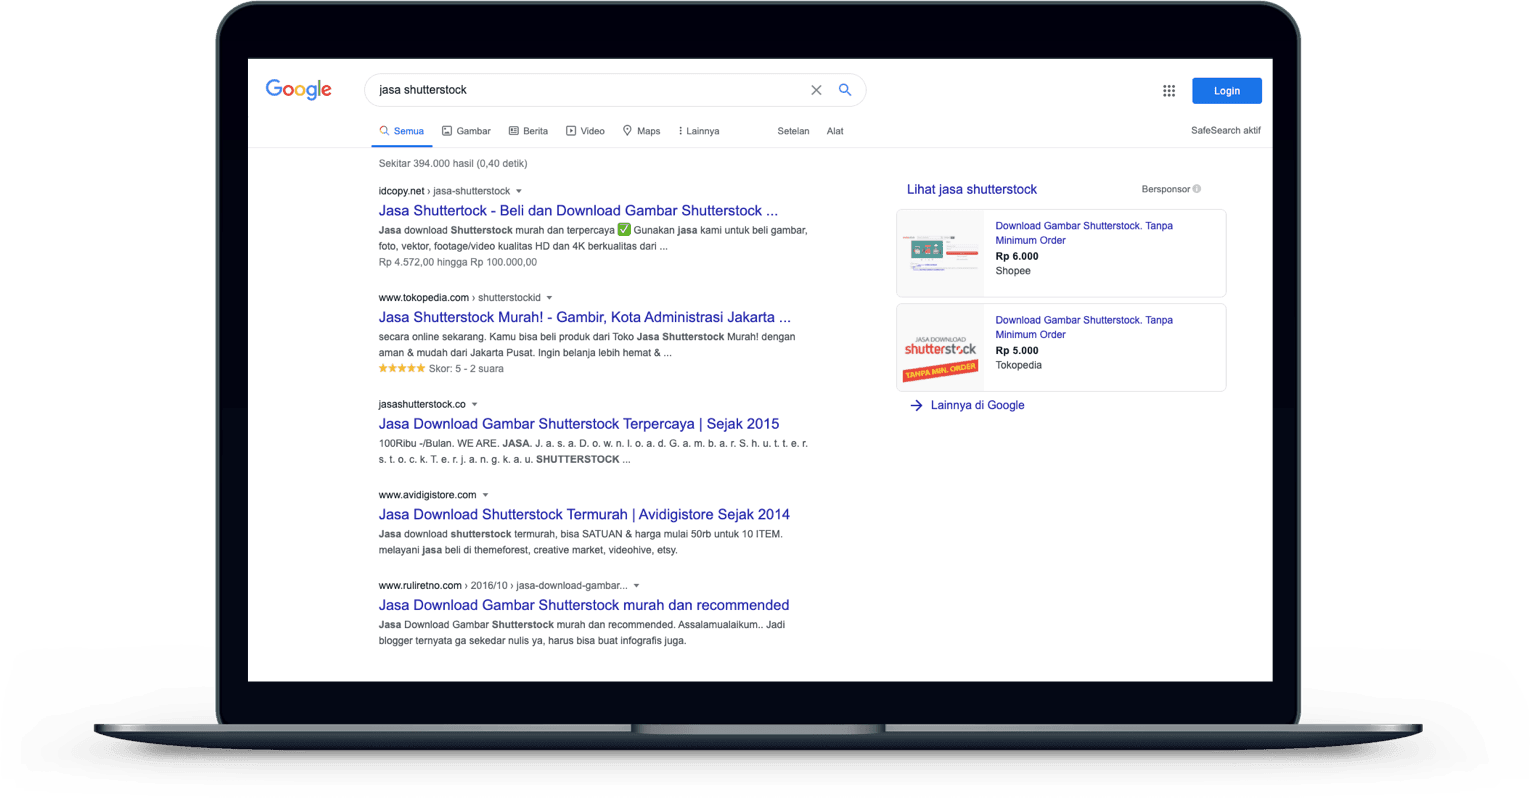Screen dimensions: 1530x798
Task: Open the Video search tab
Action: tap(585, 131)
